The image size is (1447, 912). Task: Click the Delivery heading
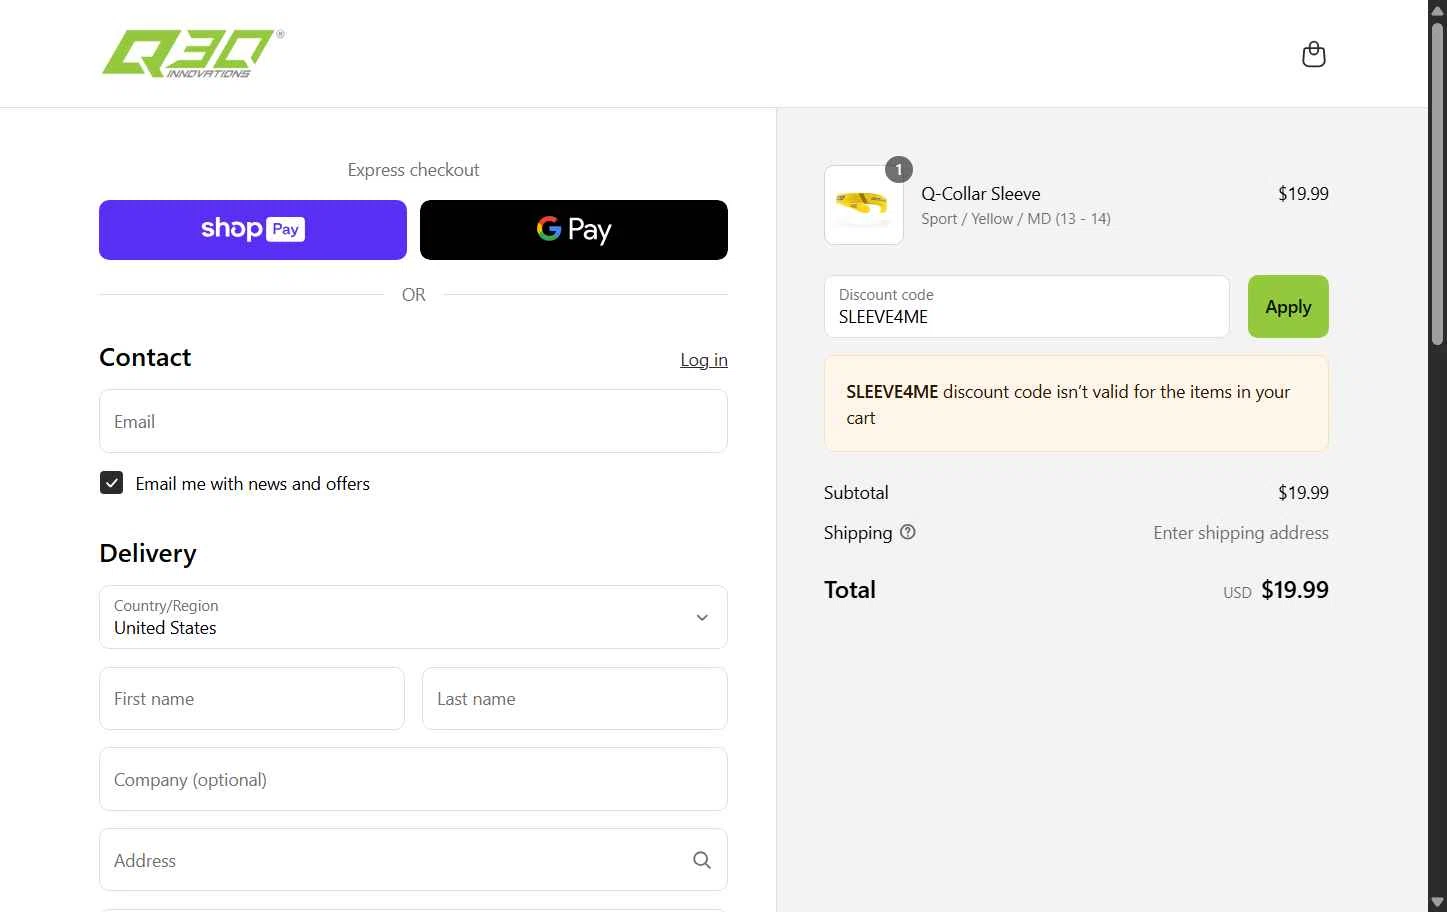[x=148, y=553]
